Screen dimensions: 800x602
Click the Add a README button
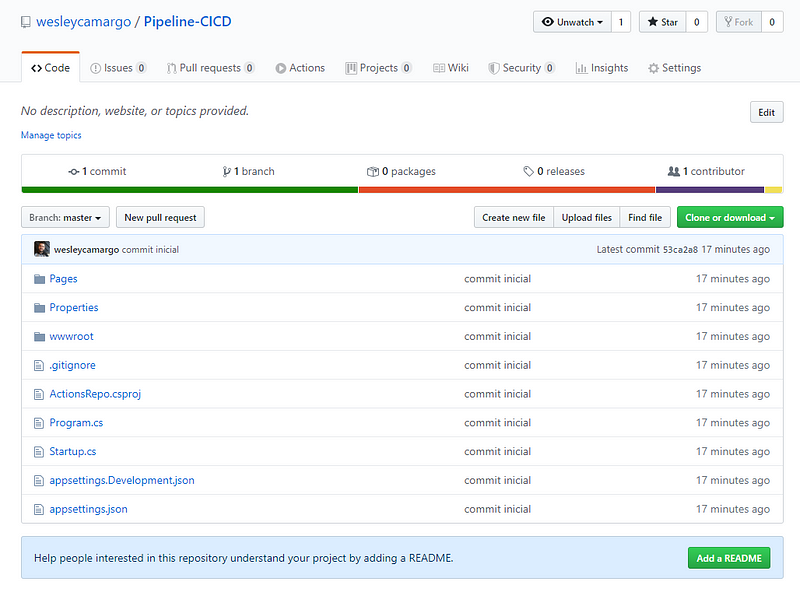click(x=728, y=558)
